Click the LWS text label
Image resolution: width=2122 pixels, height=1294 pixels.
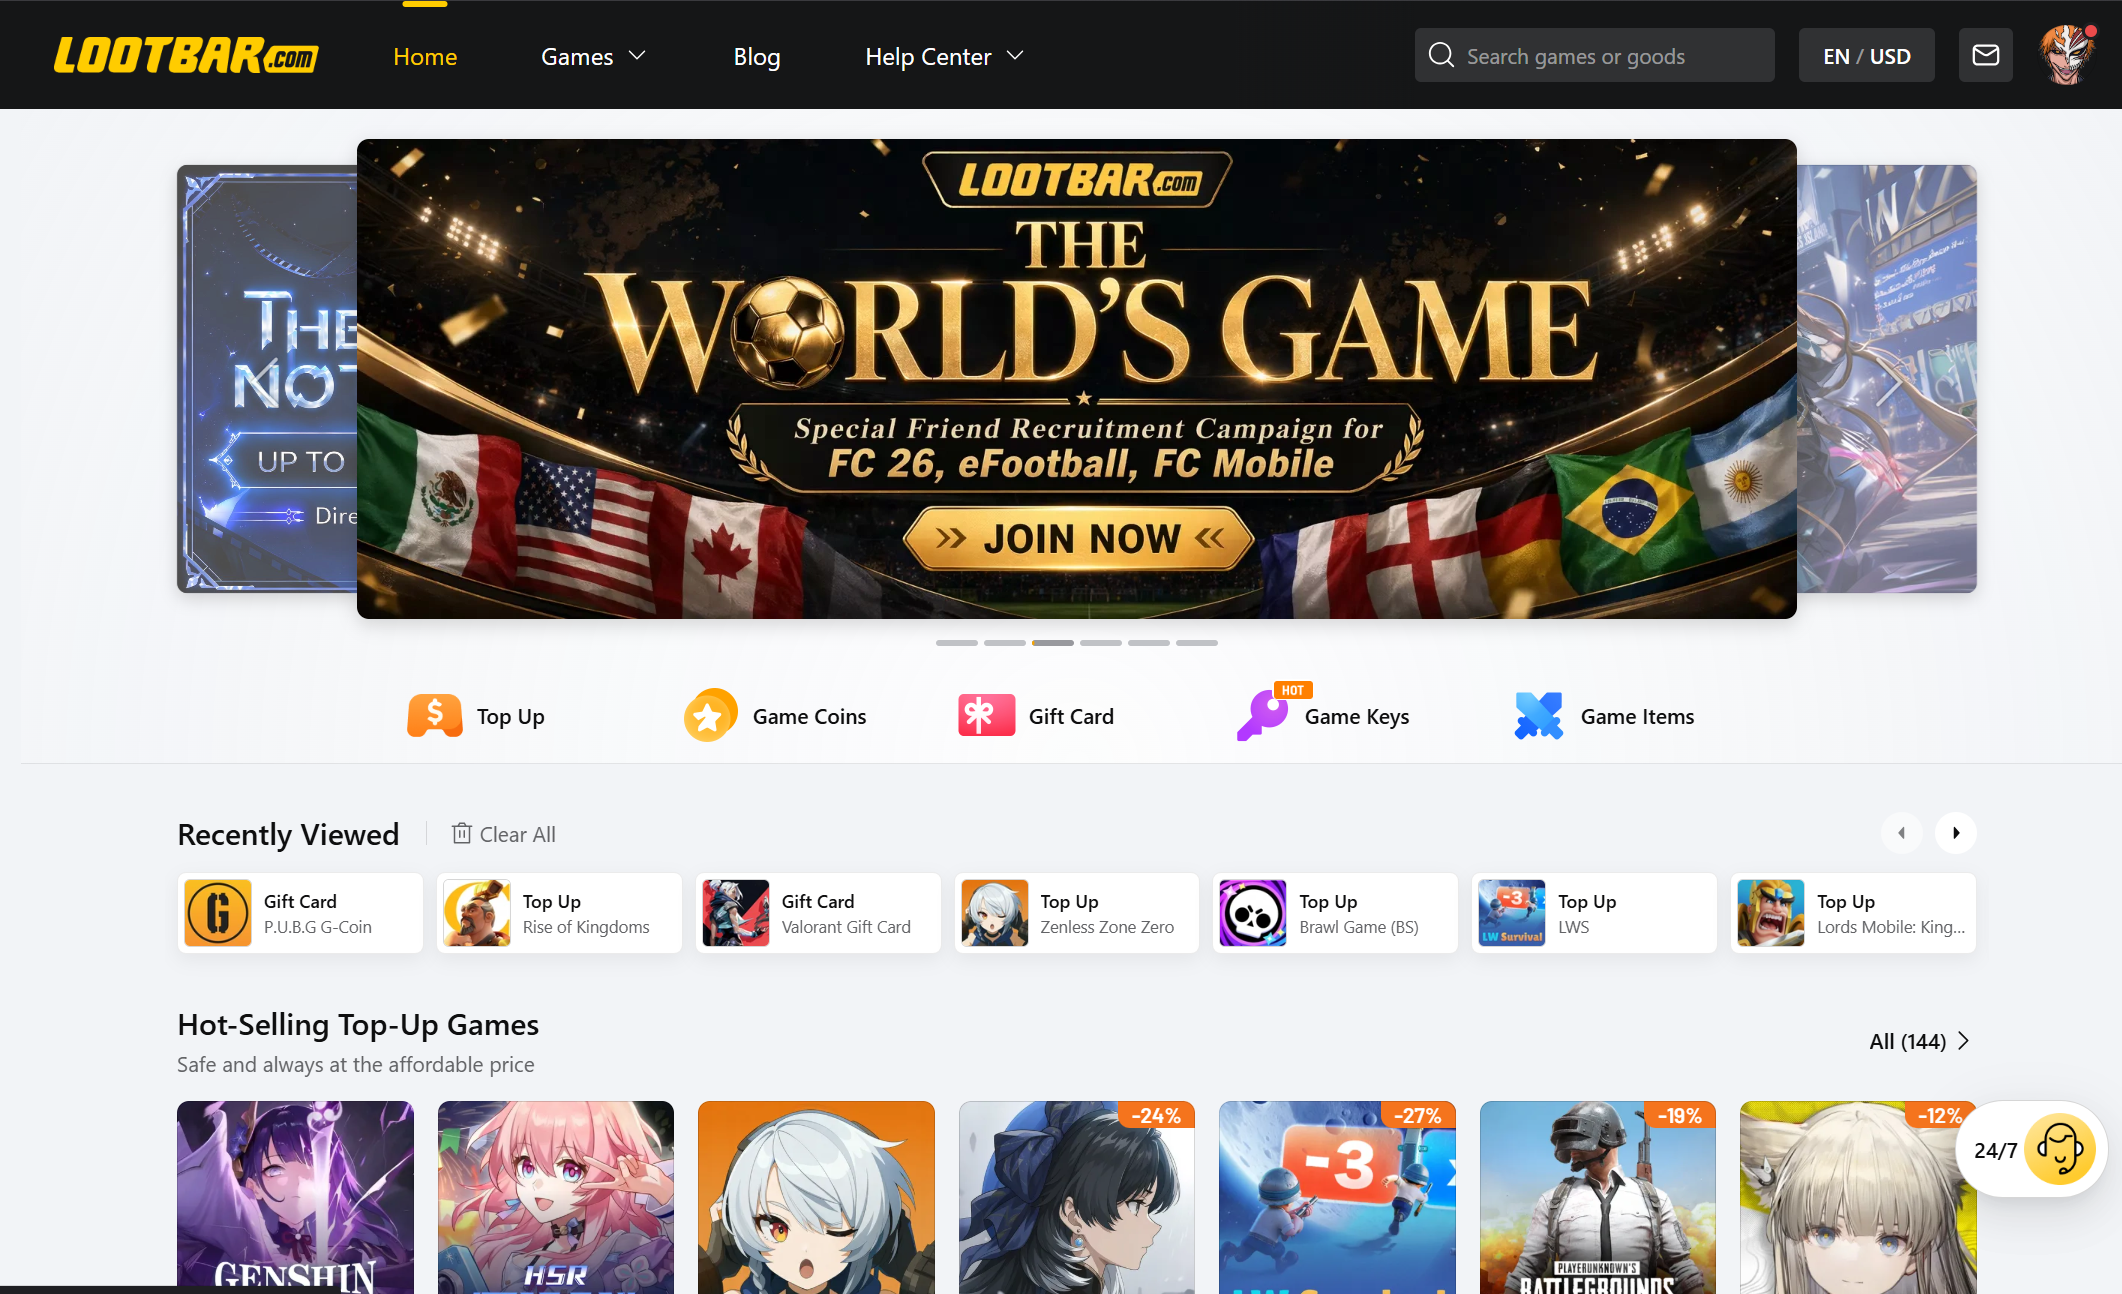(x=1574, y=927)
